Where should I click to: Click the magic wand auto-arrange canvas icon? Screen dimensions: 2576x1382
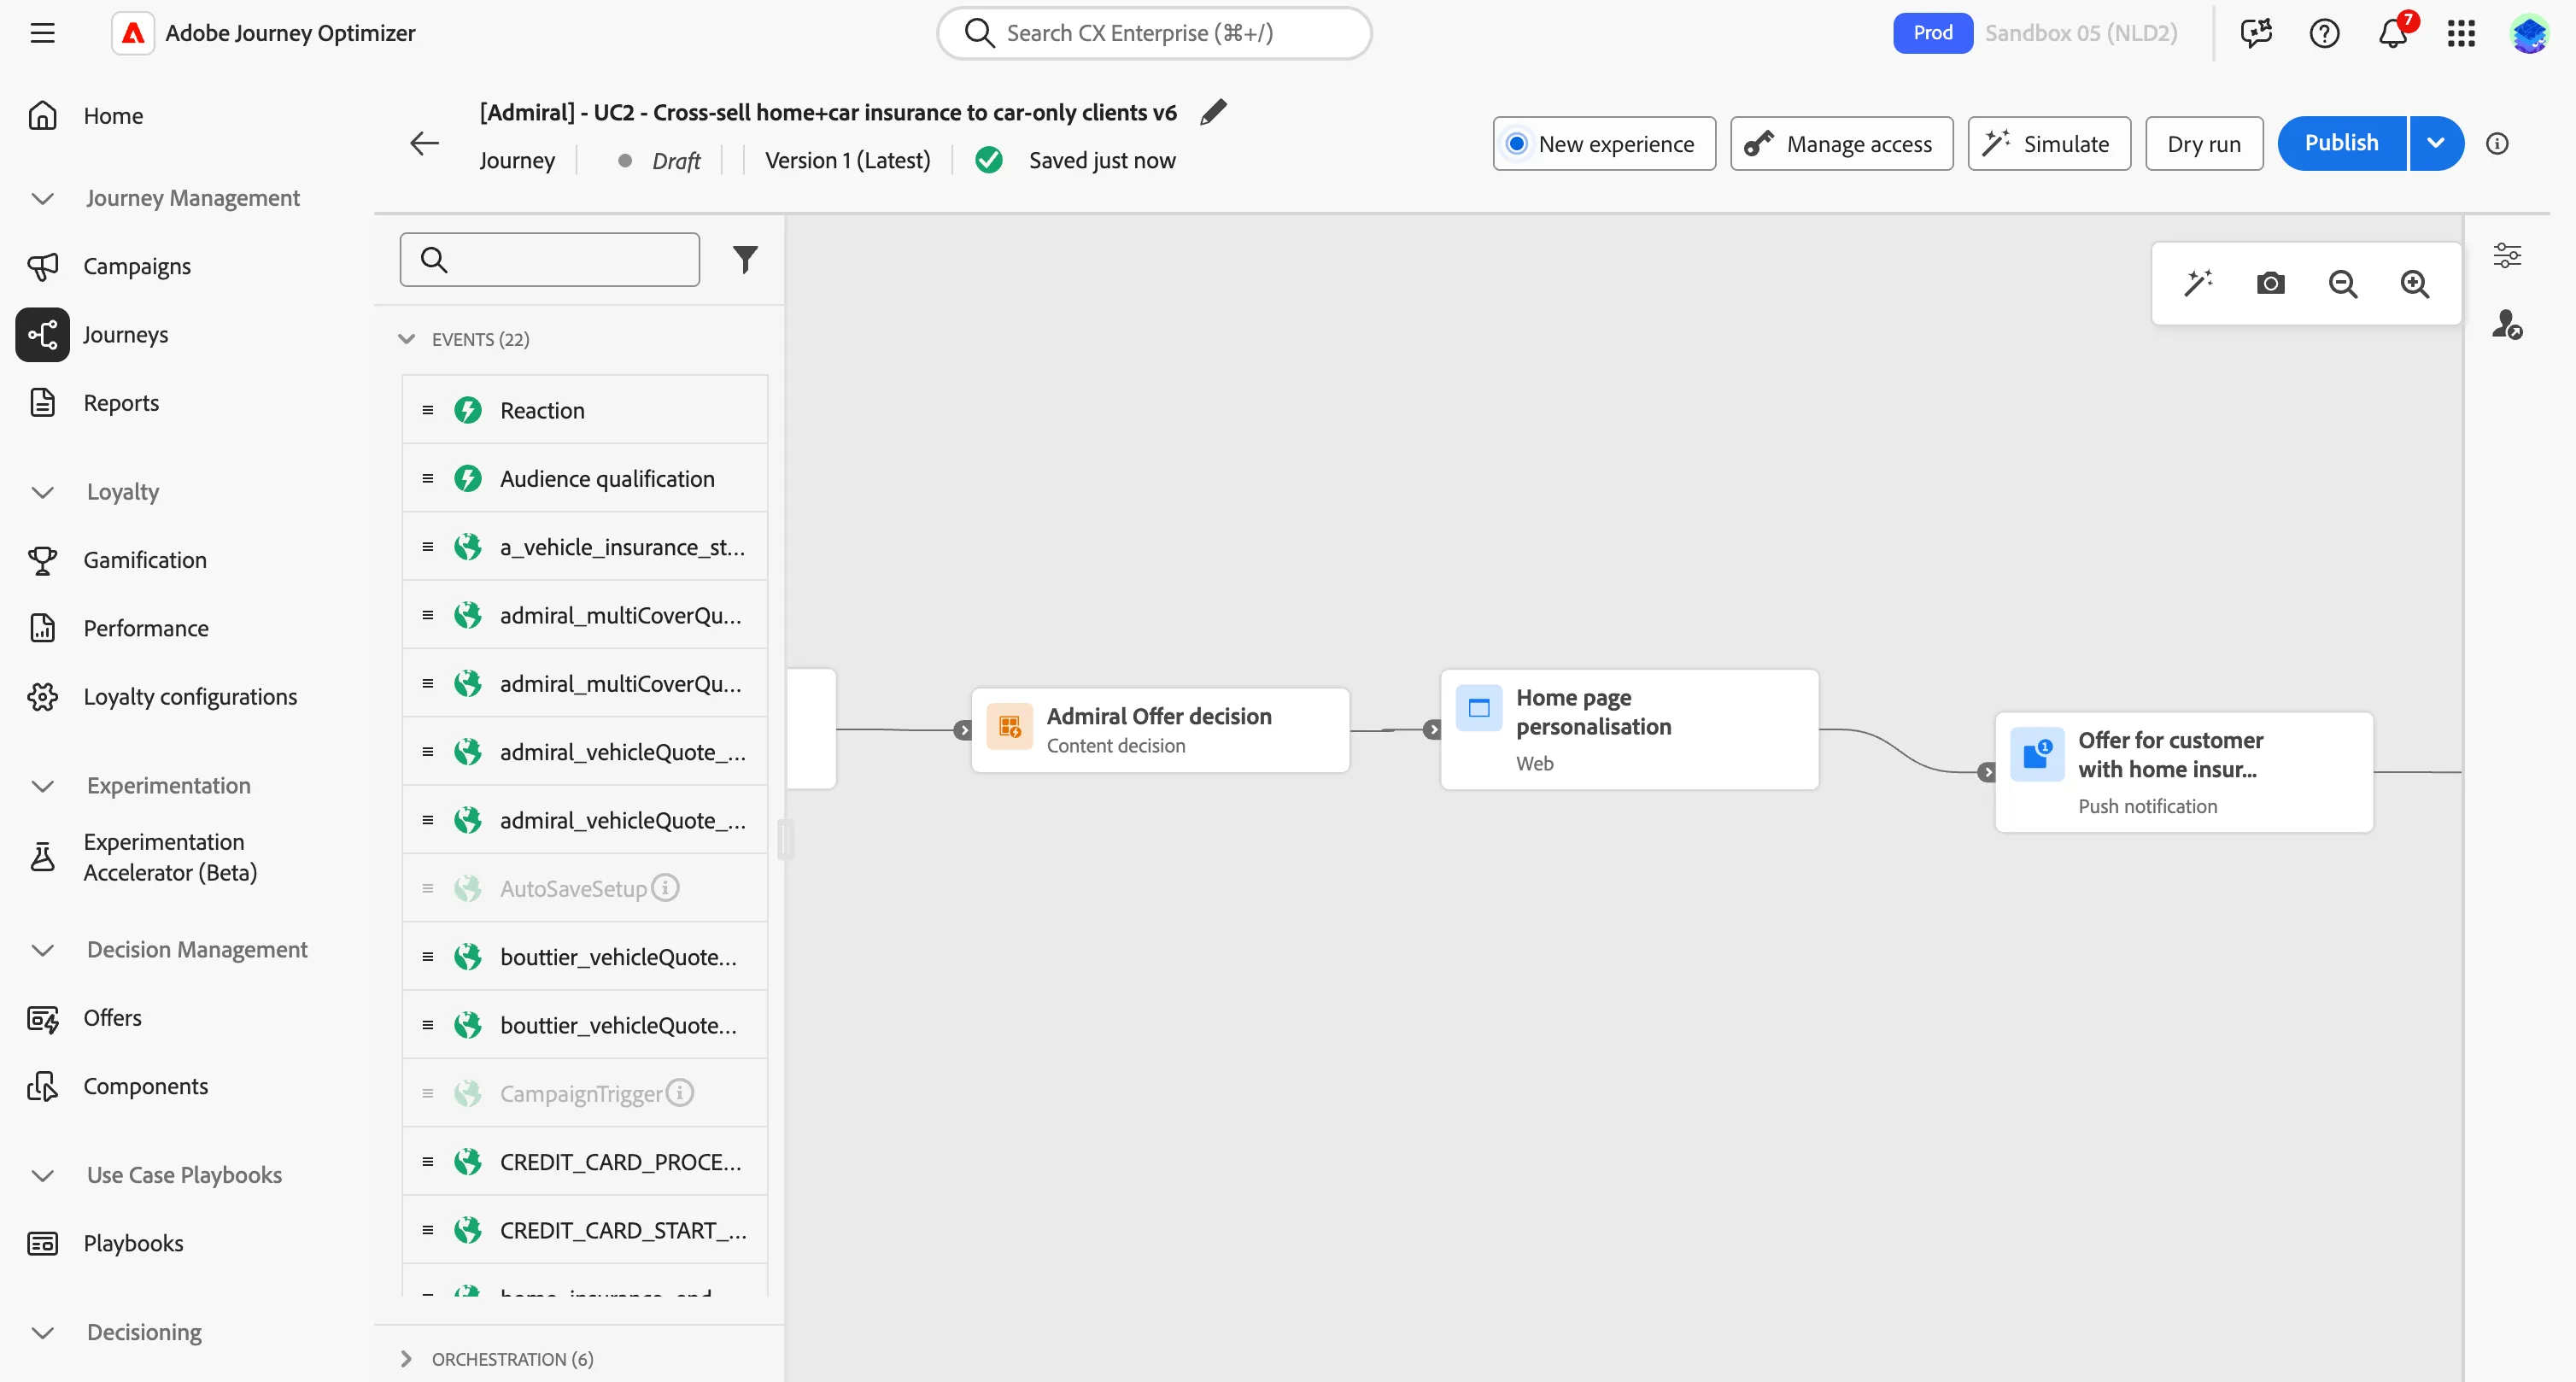click(2197, 283)
